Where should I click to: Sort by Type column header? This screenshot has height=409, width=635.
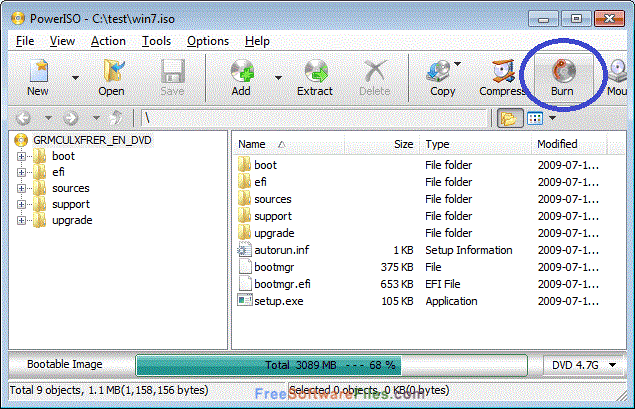tap(475, 144)
